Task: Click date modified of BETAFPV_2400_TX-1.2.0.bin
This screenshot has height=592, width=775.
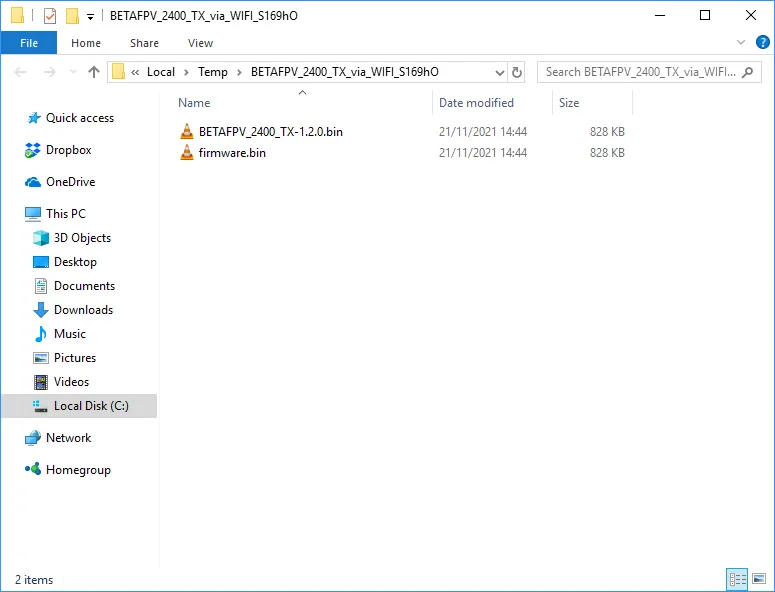Action: (x=483, y=132)
